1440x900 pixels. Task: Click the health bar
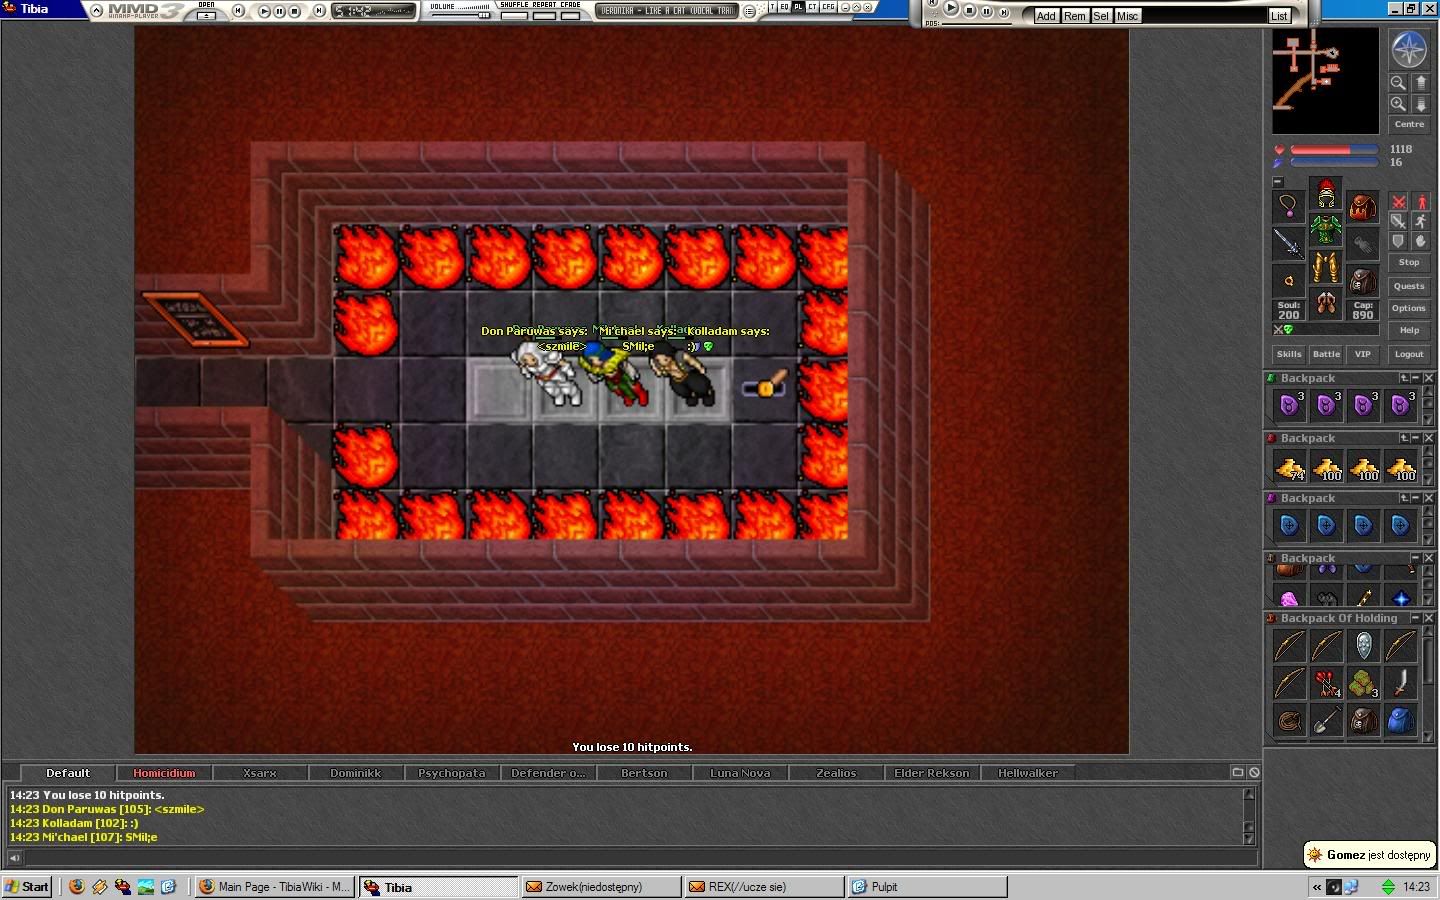pyautogui.click(x=1334, y=149)
